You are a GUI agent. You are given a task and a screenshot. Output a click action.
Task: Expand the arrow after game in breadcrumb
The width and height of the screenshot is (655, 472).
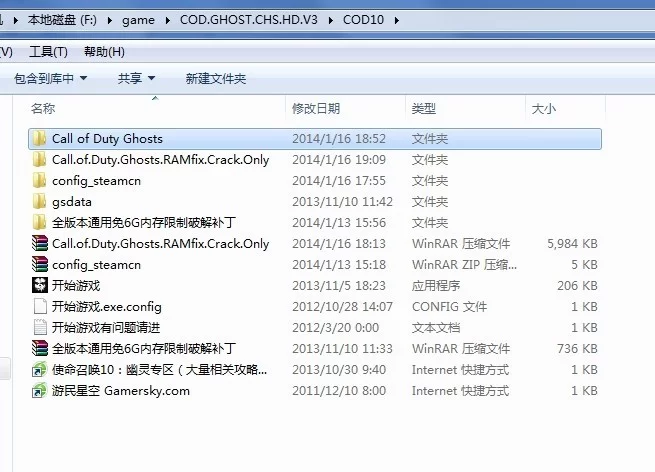tap(168, 20)
